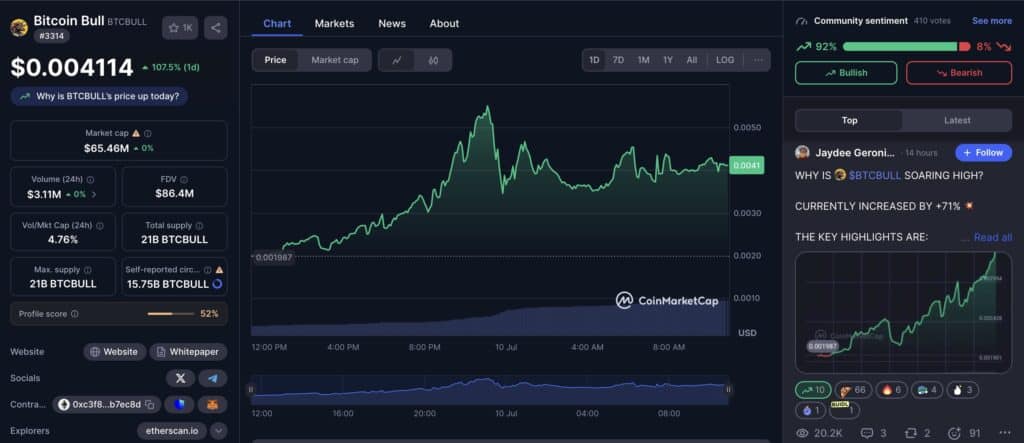Click See more for community sentiment

[991, 21]
